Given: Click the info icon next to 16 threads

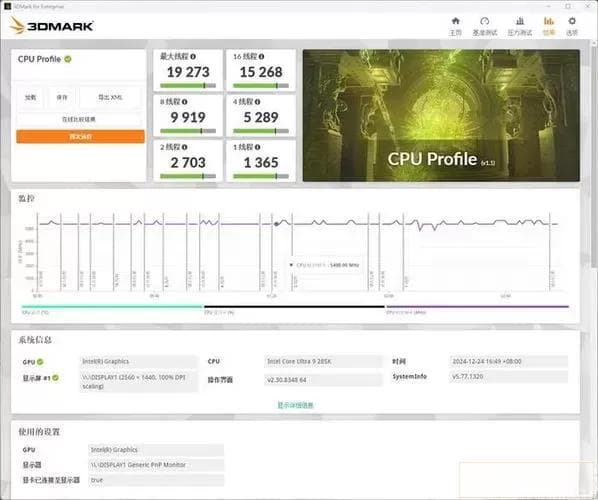Looking at the screenshot, I should [261, 56].
